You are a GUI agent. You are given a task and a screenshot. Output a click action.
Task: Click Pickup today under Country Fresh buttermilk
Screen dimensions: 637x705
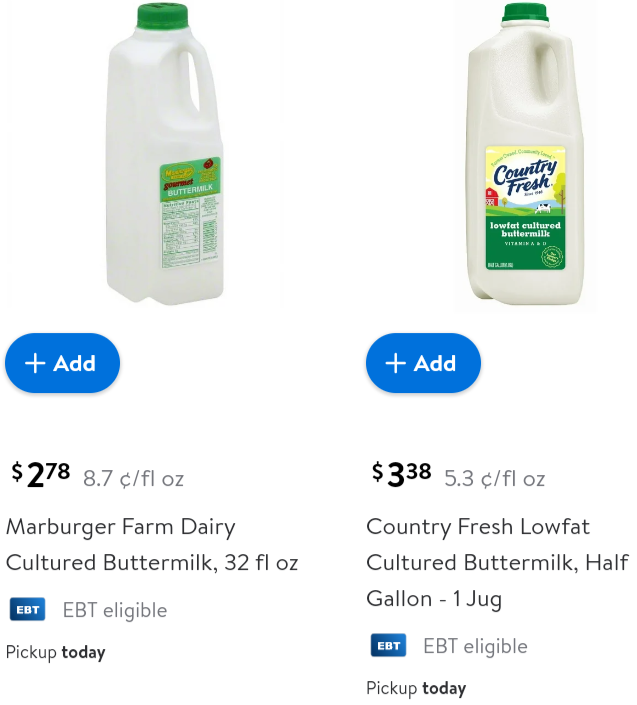pyautogui.click(x=416, y=688)
